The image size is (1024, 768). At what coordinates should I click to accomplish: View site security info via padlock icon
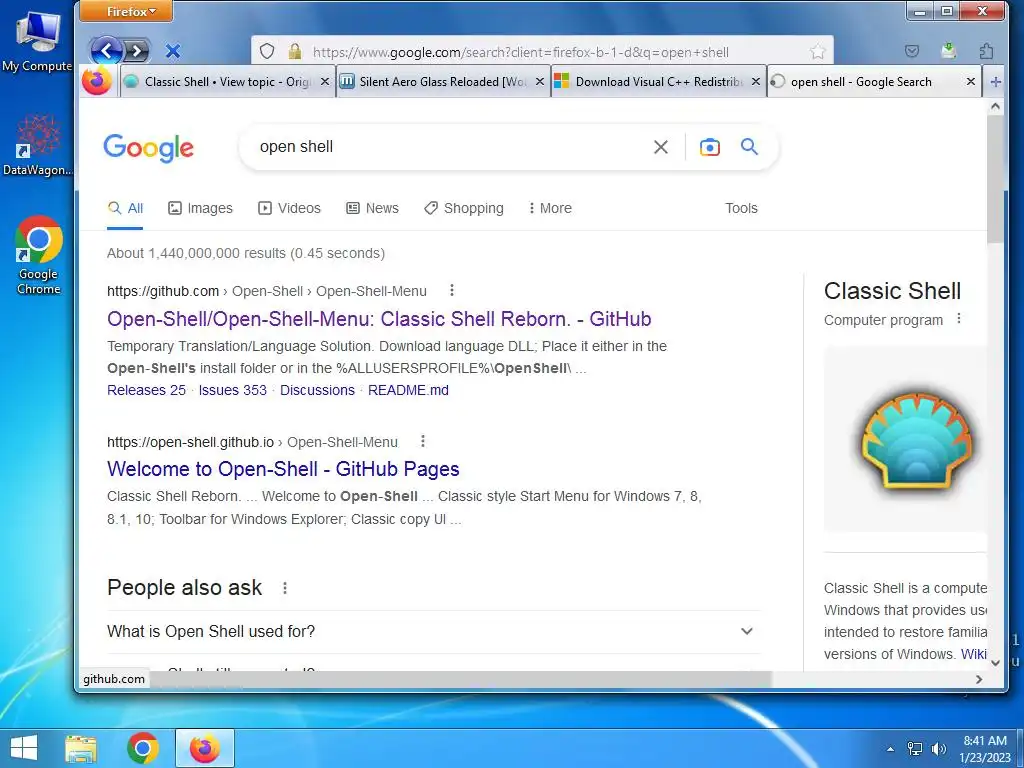[x=295, y=52]
